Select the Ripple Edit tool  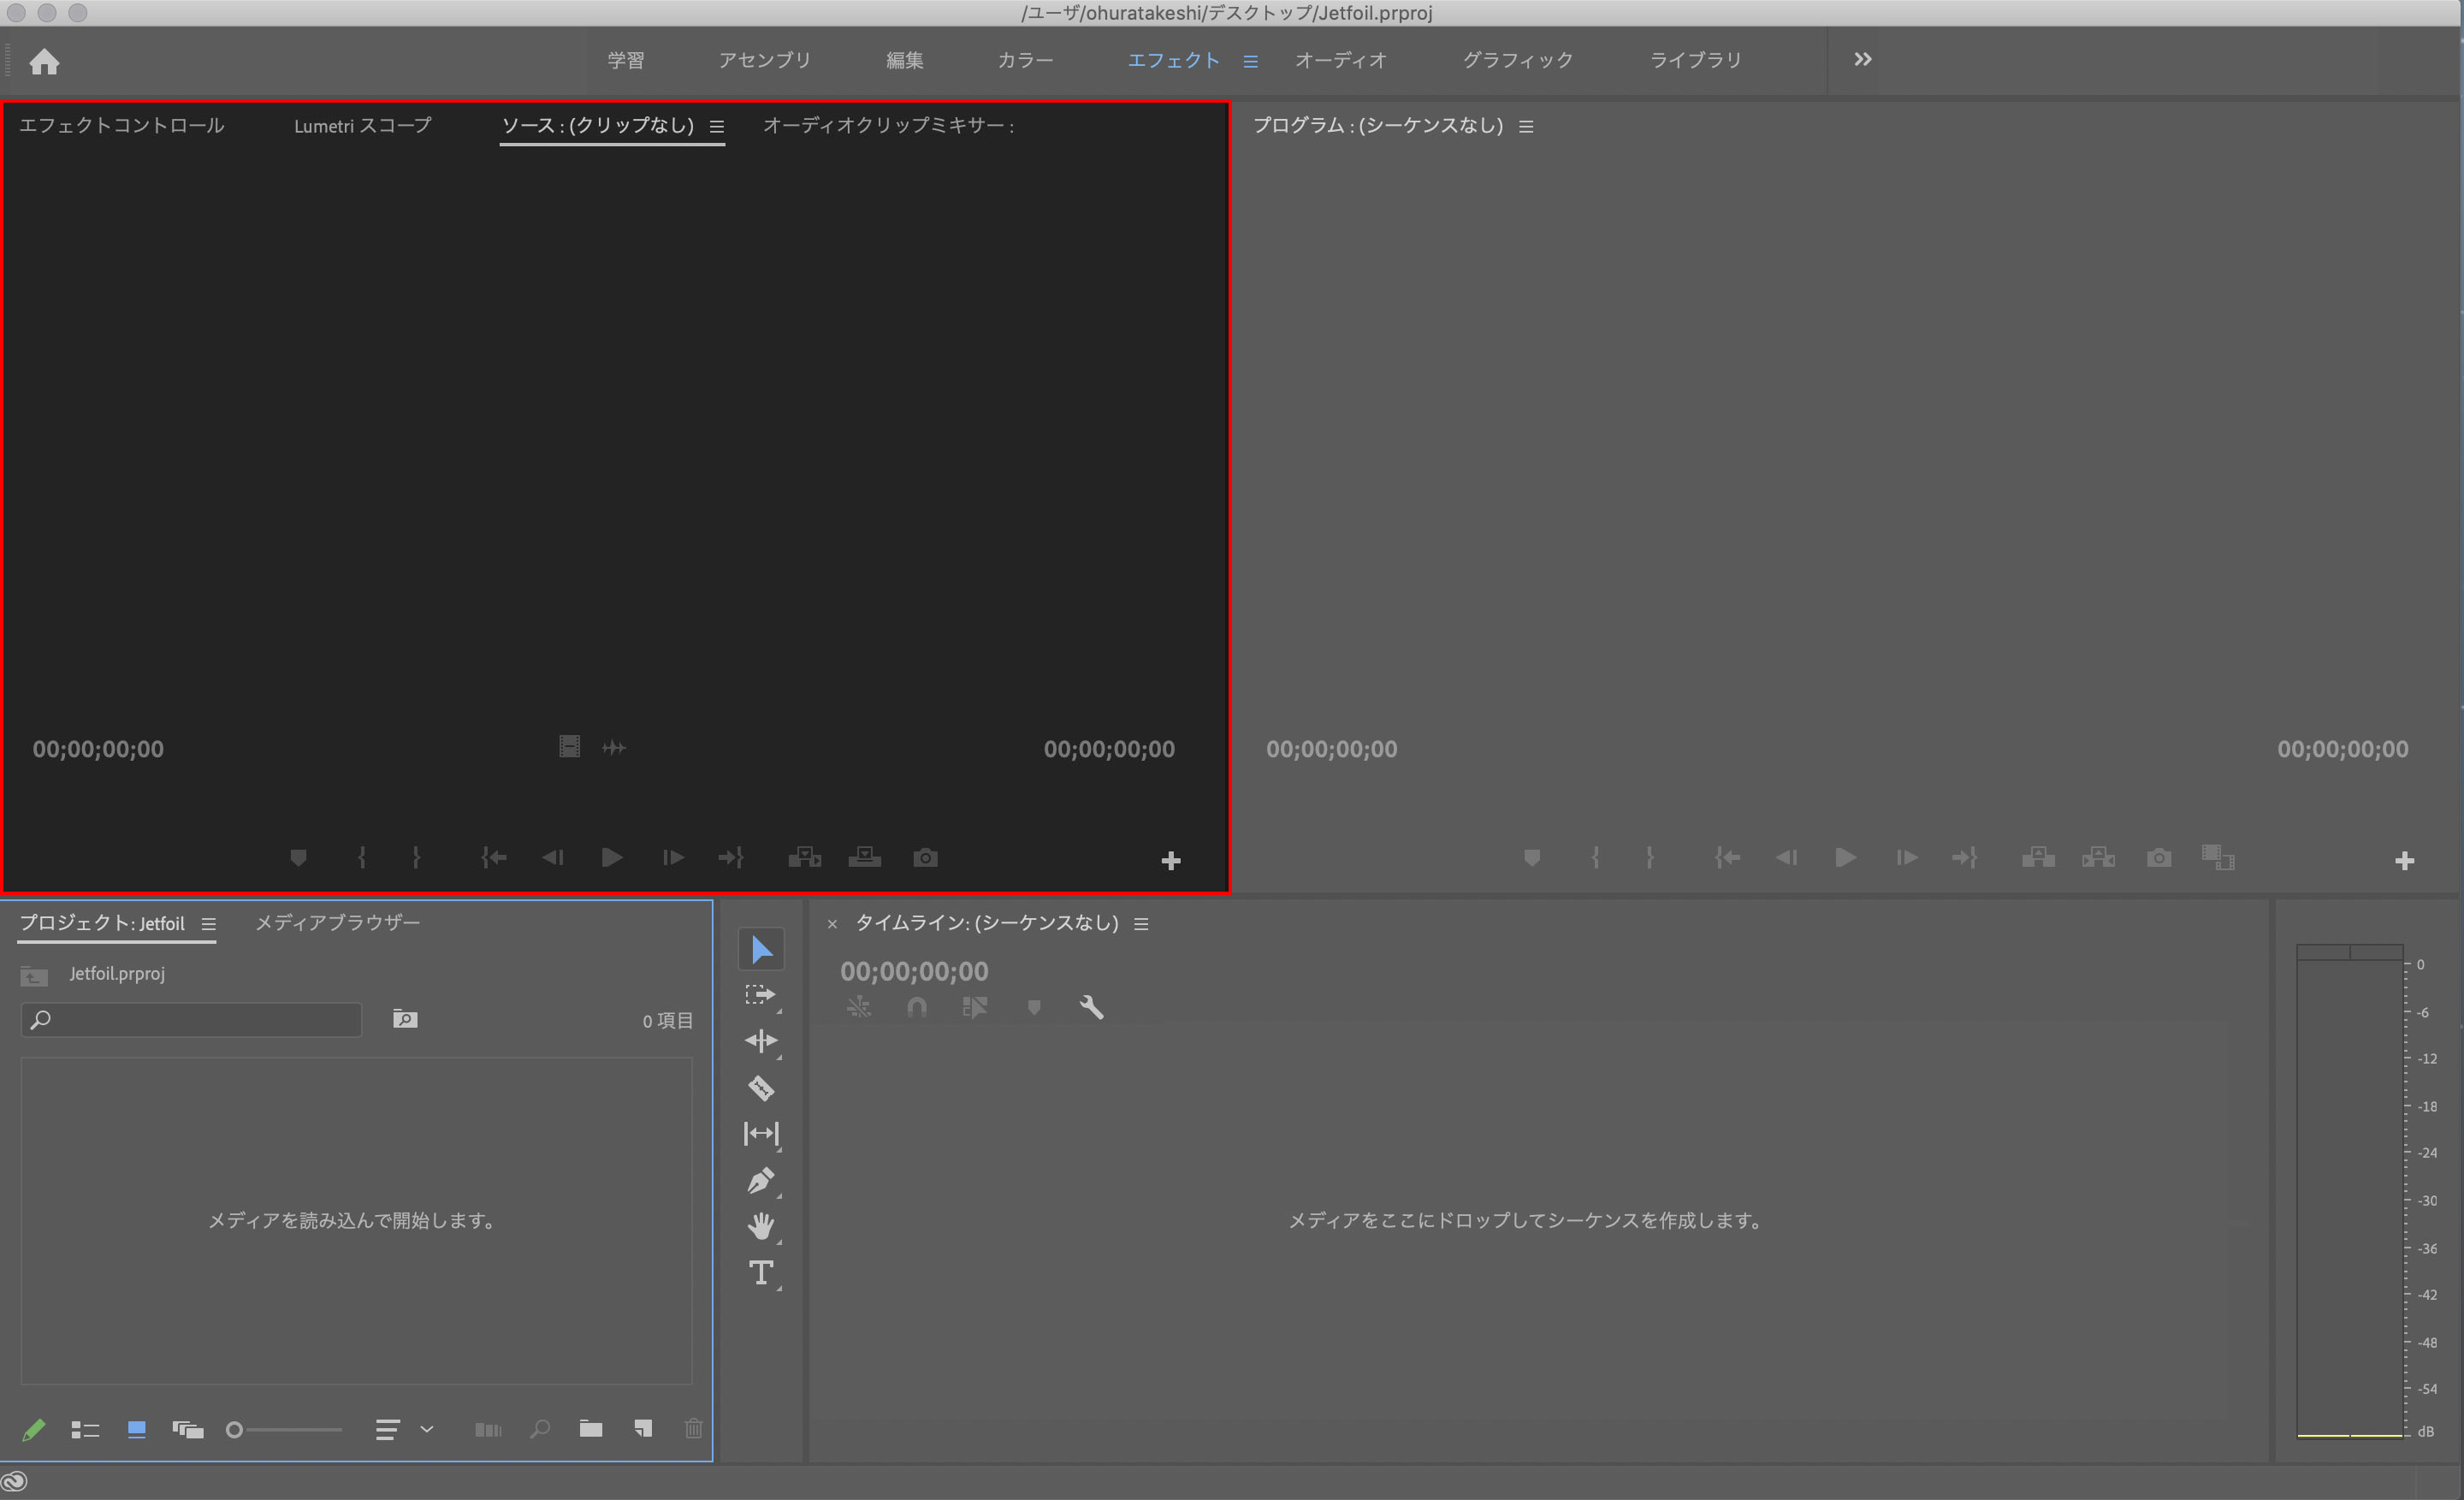pos(761,1041)
